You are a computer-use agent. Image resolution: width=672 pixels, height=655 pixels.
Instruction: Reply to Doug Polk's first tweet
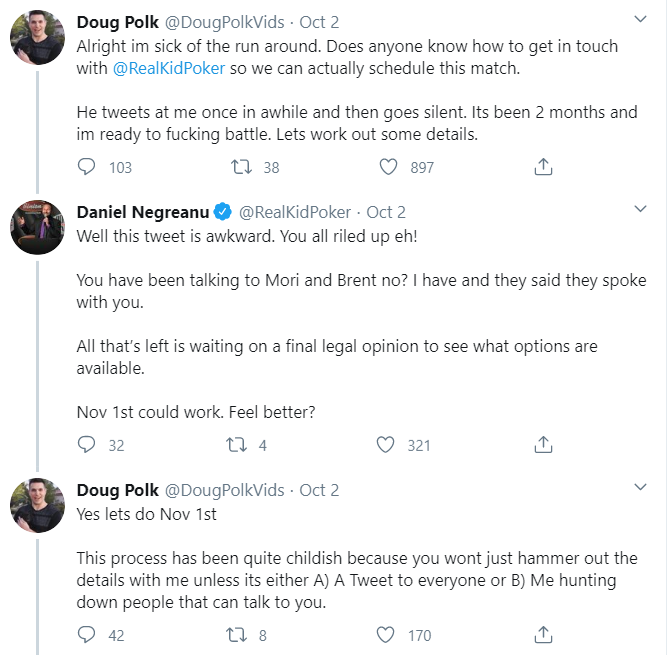[x=87, y=167]
